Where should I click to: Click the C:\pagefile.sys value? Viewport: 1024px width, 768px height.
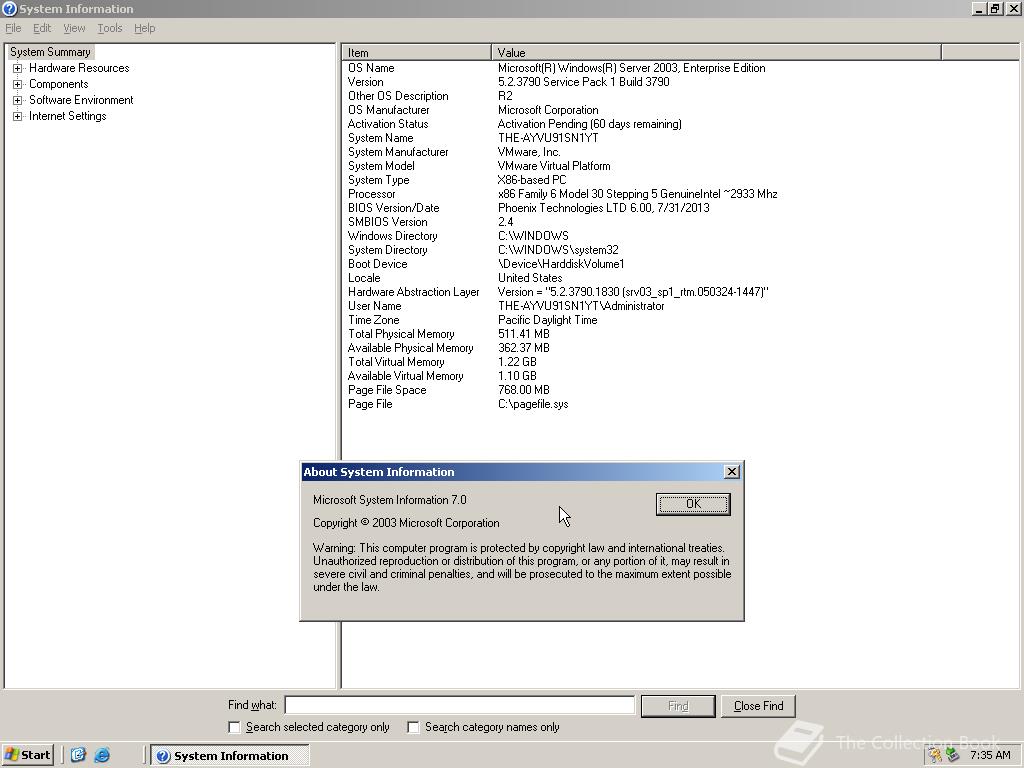pos(533,404)
